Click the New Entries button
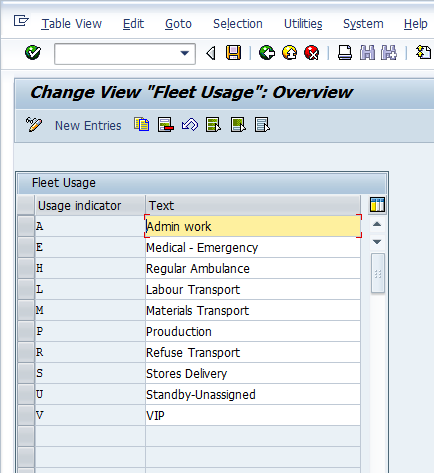 [88, 125]
